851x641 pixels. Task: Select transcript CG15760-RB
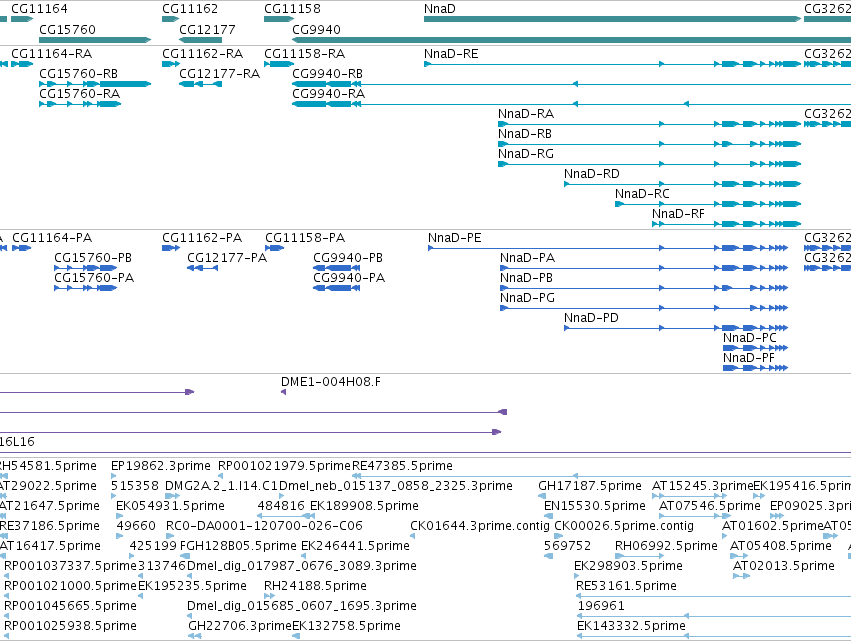(x=78, y=74)
